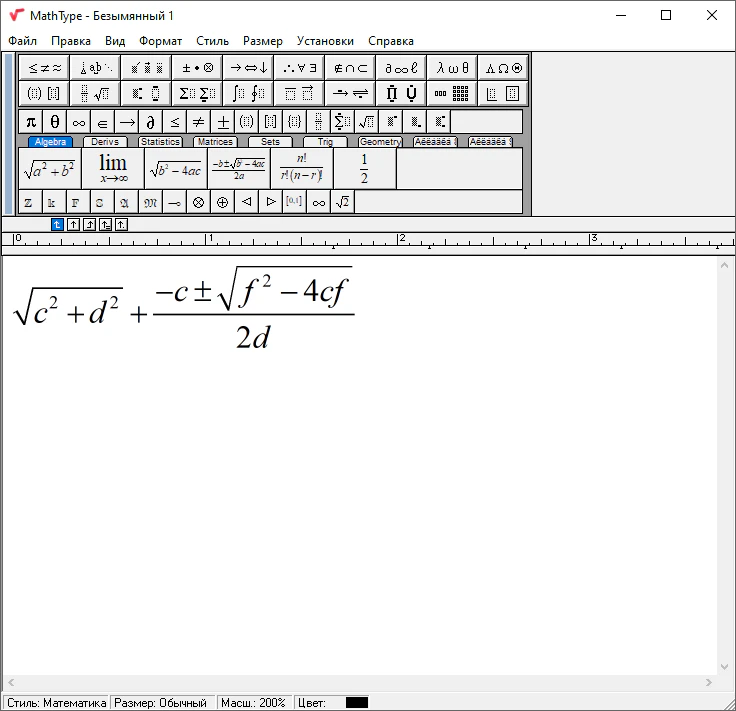Image resolution: width=736 pixels, height=711 pixels.
Task: Open the Формат menu
Action: click(160, 41)
